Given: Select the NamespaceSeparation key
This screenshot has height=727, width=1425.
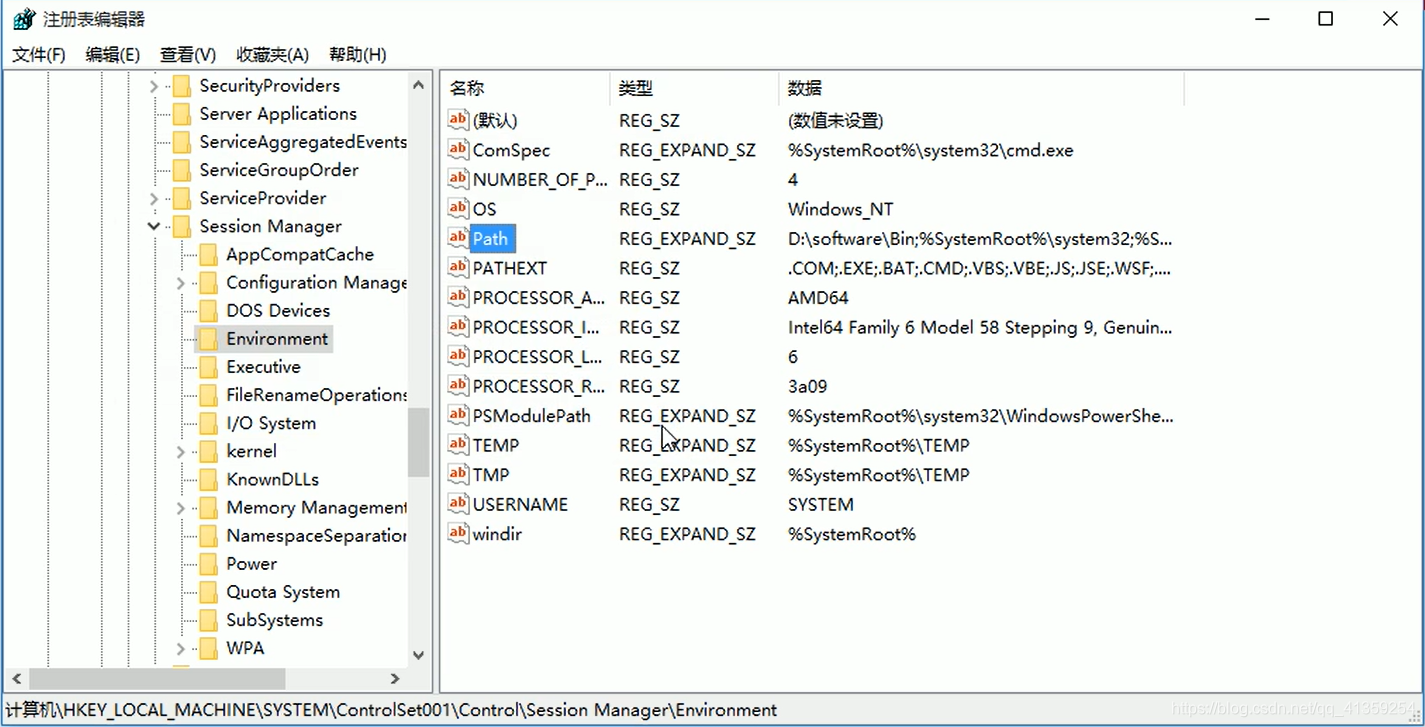Looking at the screenshot, I should tap(316, 536).
